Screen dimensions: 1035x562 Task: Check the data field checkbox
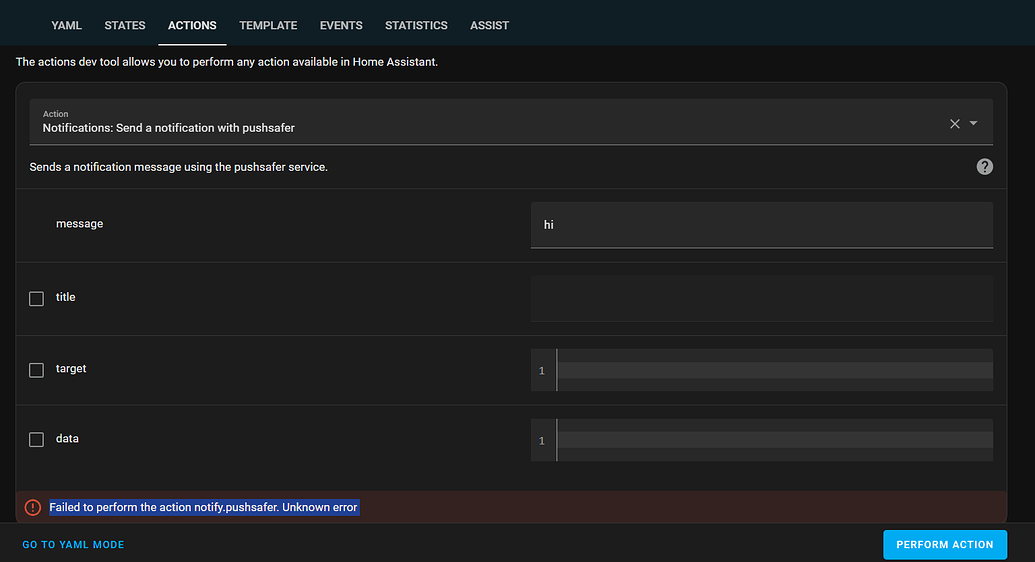tap(37, 440)
